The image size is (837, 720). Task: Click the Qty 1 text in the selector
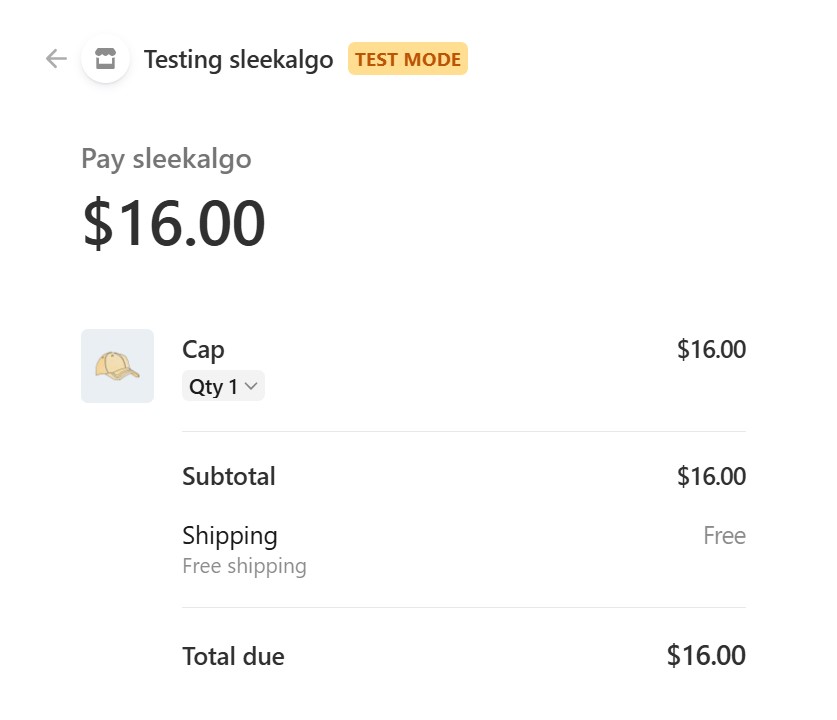point(213,387)
